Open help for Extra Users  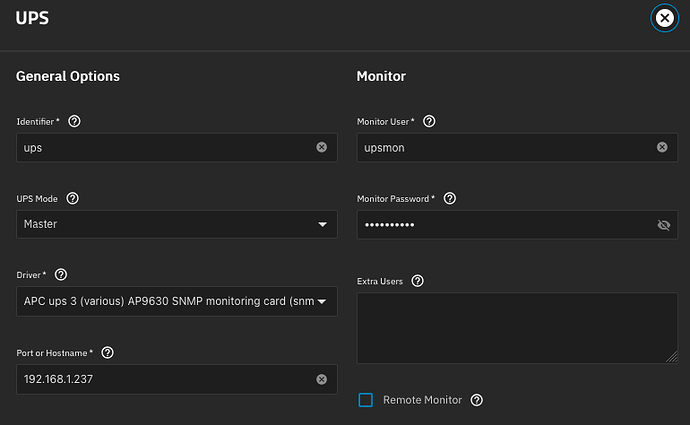click(418, 281)
